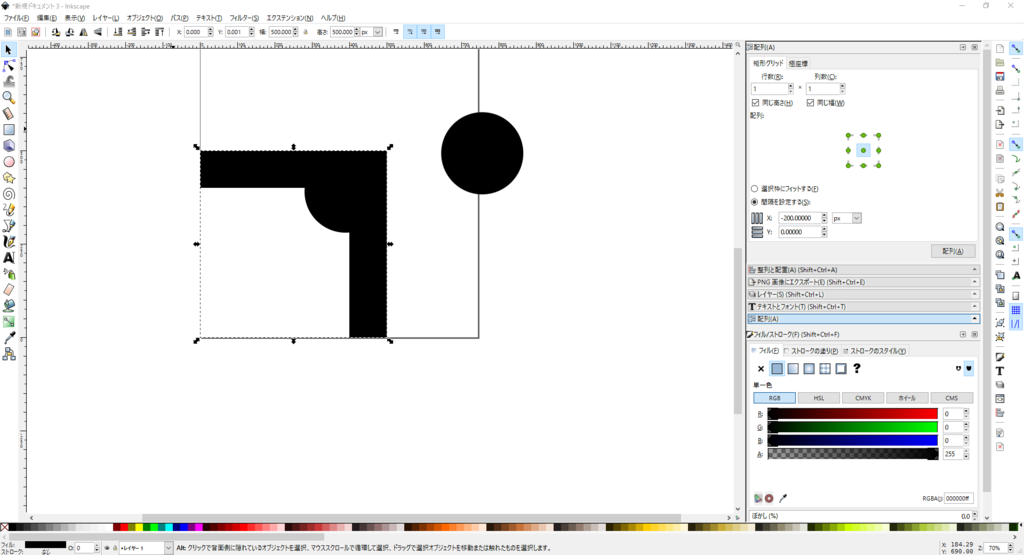Viewport: 1024px width, 555px height.
Task: Expand the テキストとフォント panel
Action: [x=863, y=306]
